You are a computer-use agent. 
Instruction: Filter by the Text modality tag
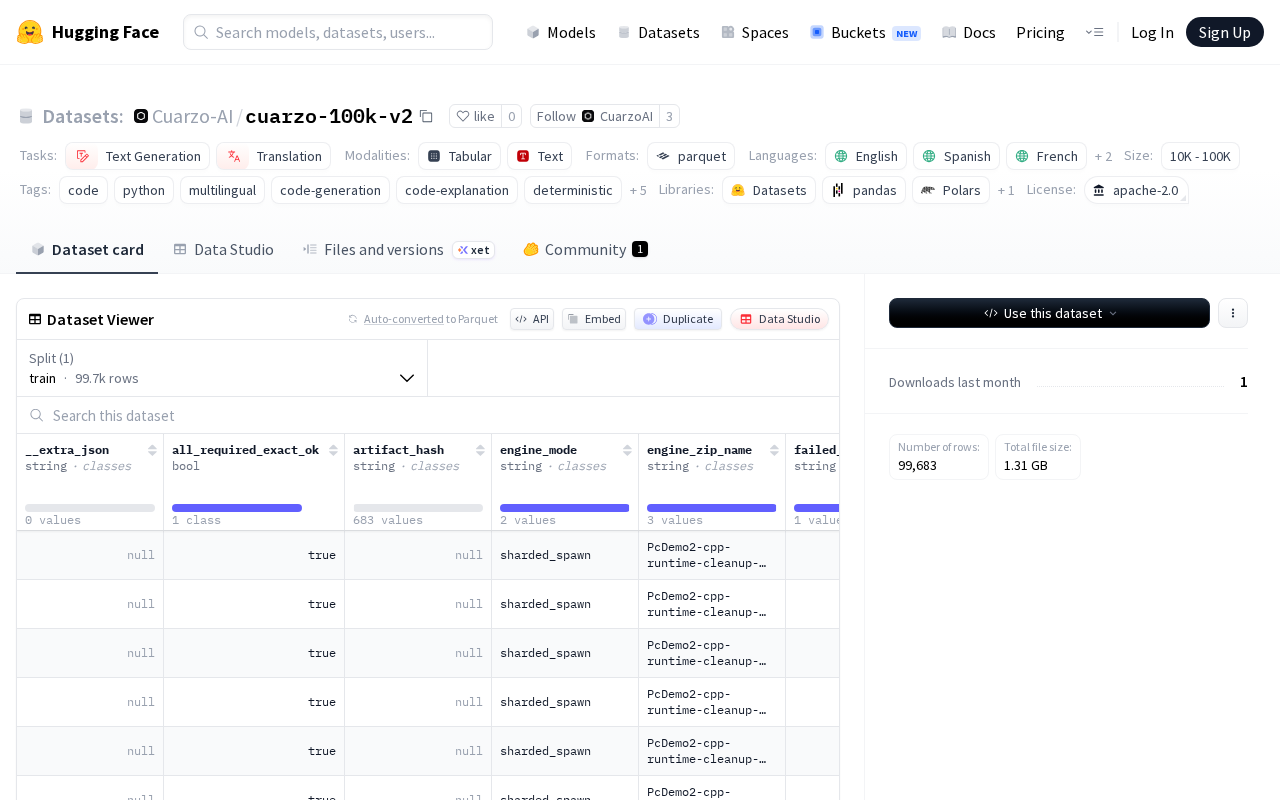[540, 156]
